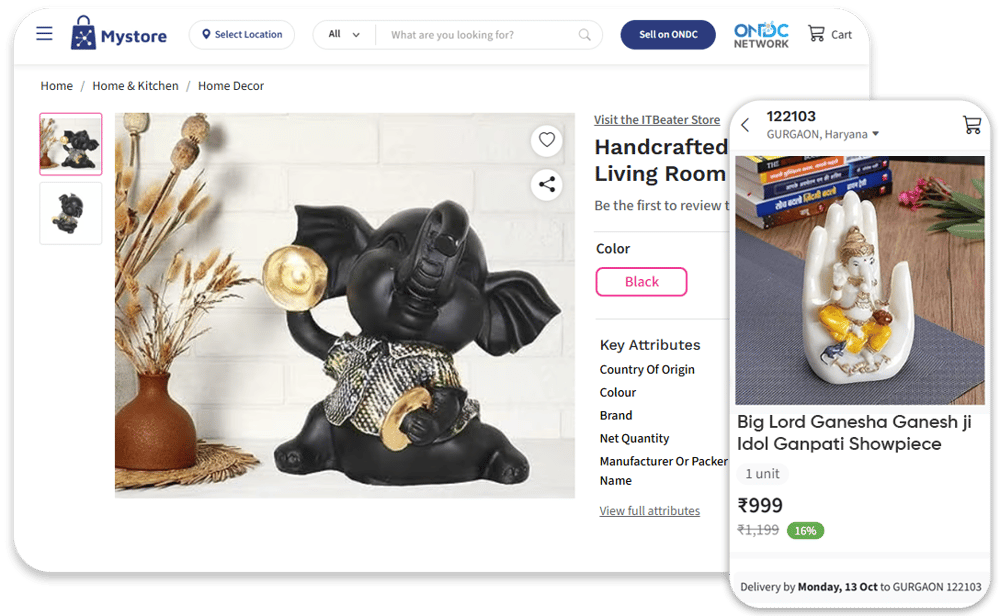Add product to wishlist with heart icon

pos(547,140)
